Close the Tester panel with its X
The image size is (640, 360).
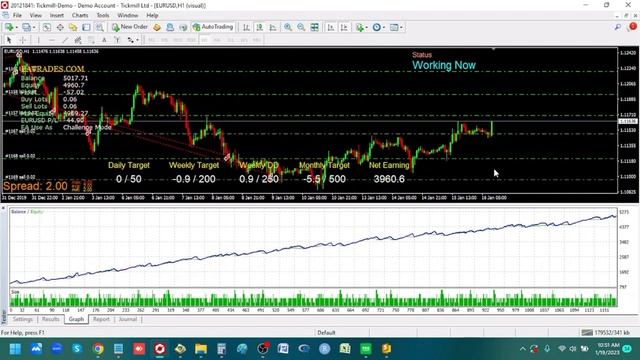click(3, 208)
